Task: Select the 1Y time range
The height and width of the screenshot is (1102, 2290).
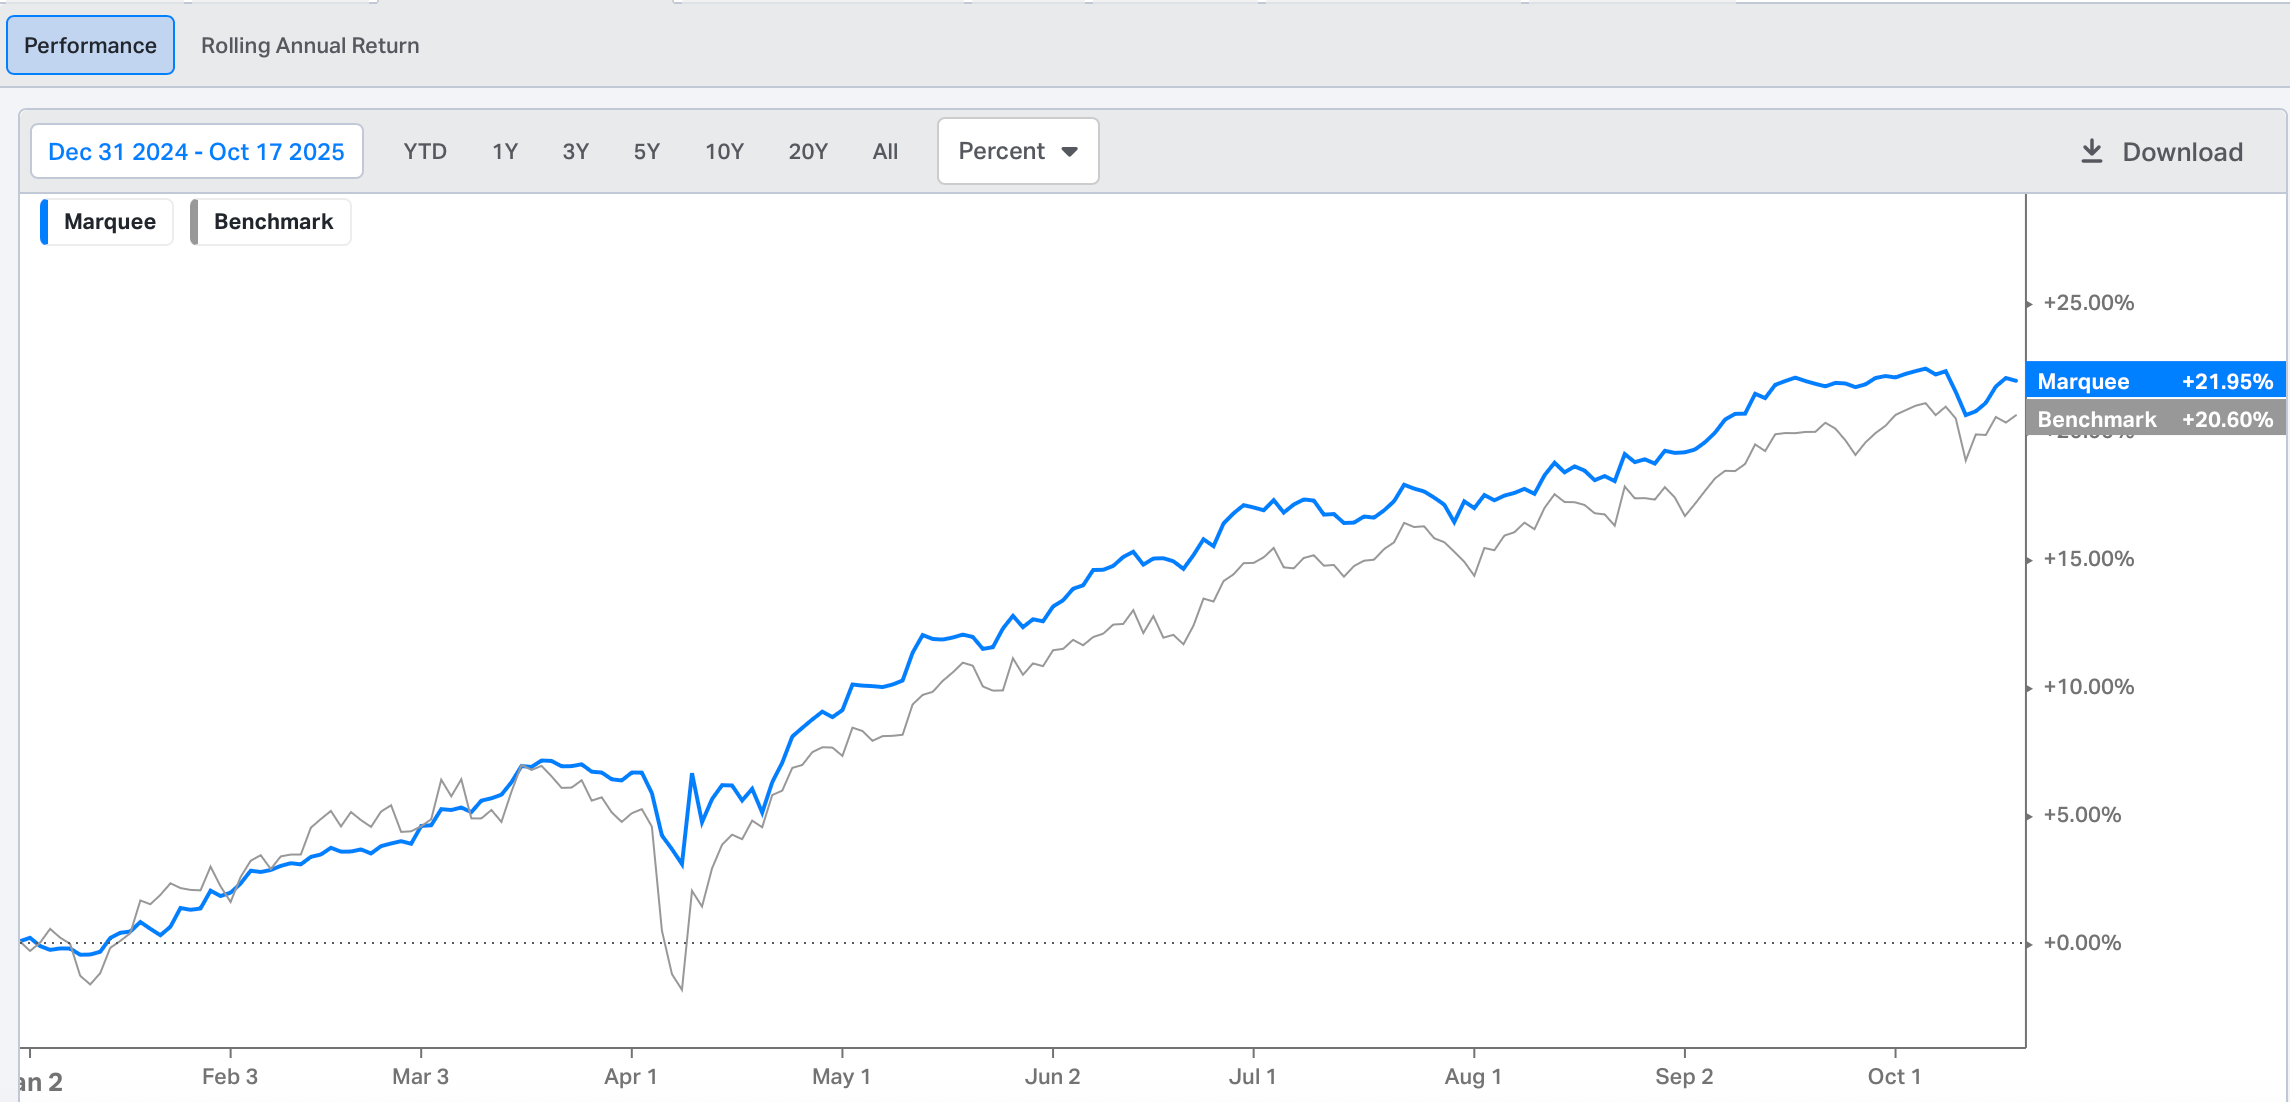Action: (x=505, y=151)
